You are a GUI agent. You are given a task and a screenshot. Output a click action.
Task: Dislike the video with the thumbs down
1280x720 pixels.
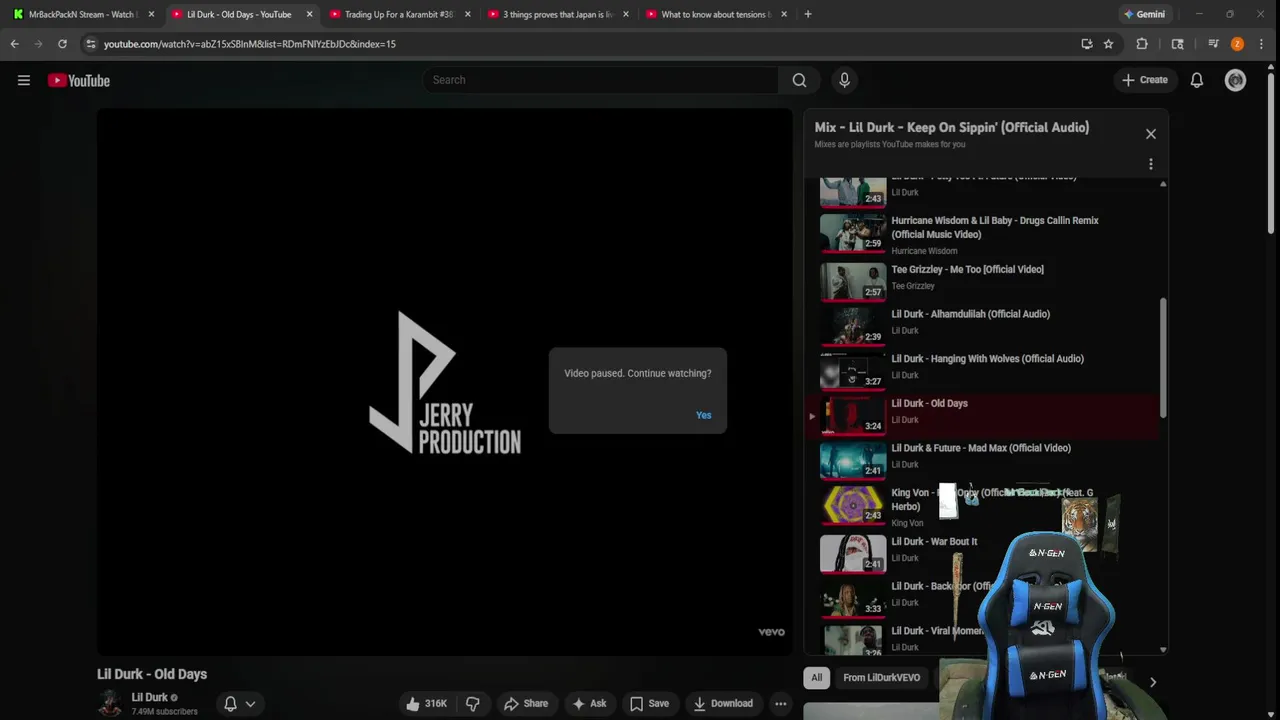pos(473,703)
